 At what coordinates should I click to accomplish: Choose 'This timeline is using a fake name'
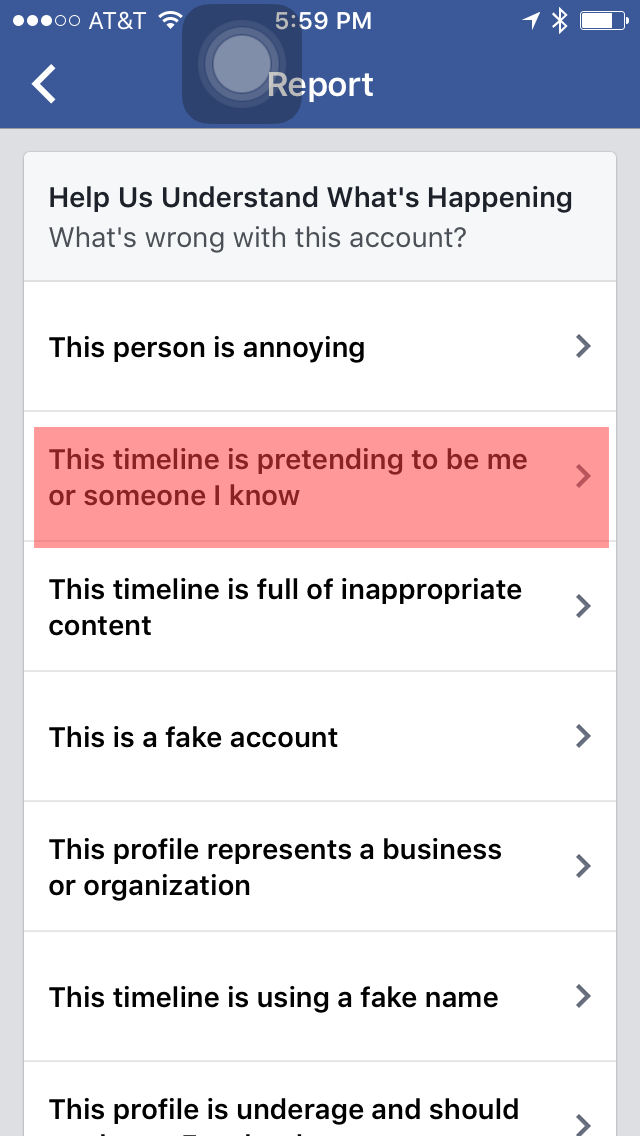[x=273, y=997]
